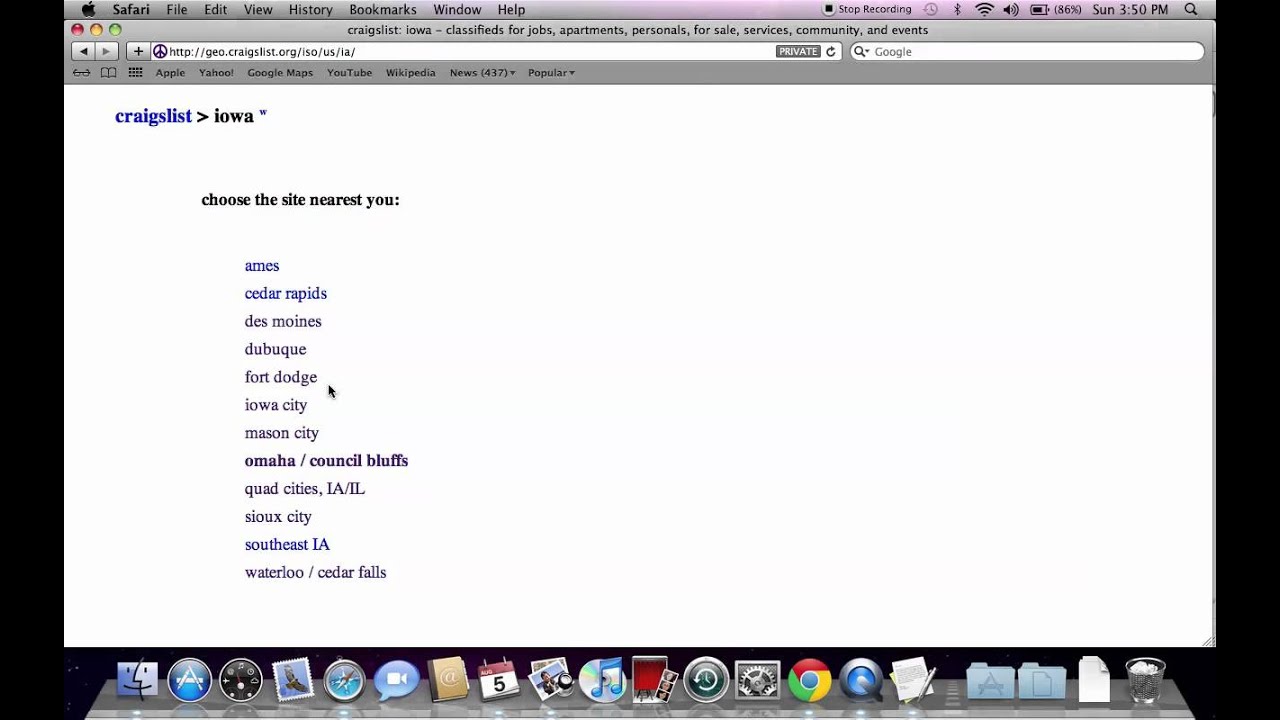Select the omaha / council bluffs link
The image size is (1280, 720).
click(326, 461)
